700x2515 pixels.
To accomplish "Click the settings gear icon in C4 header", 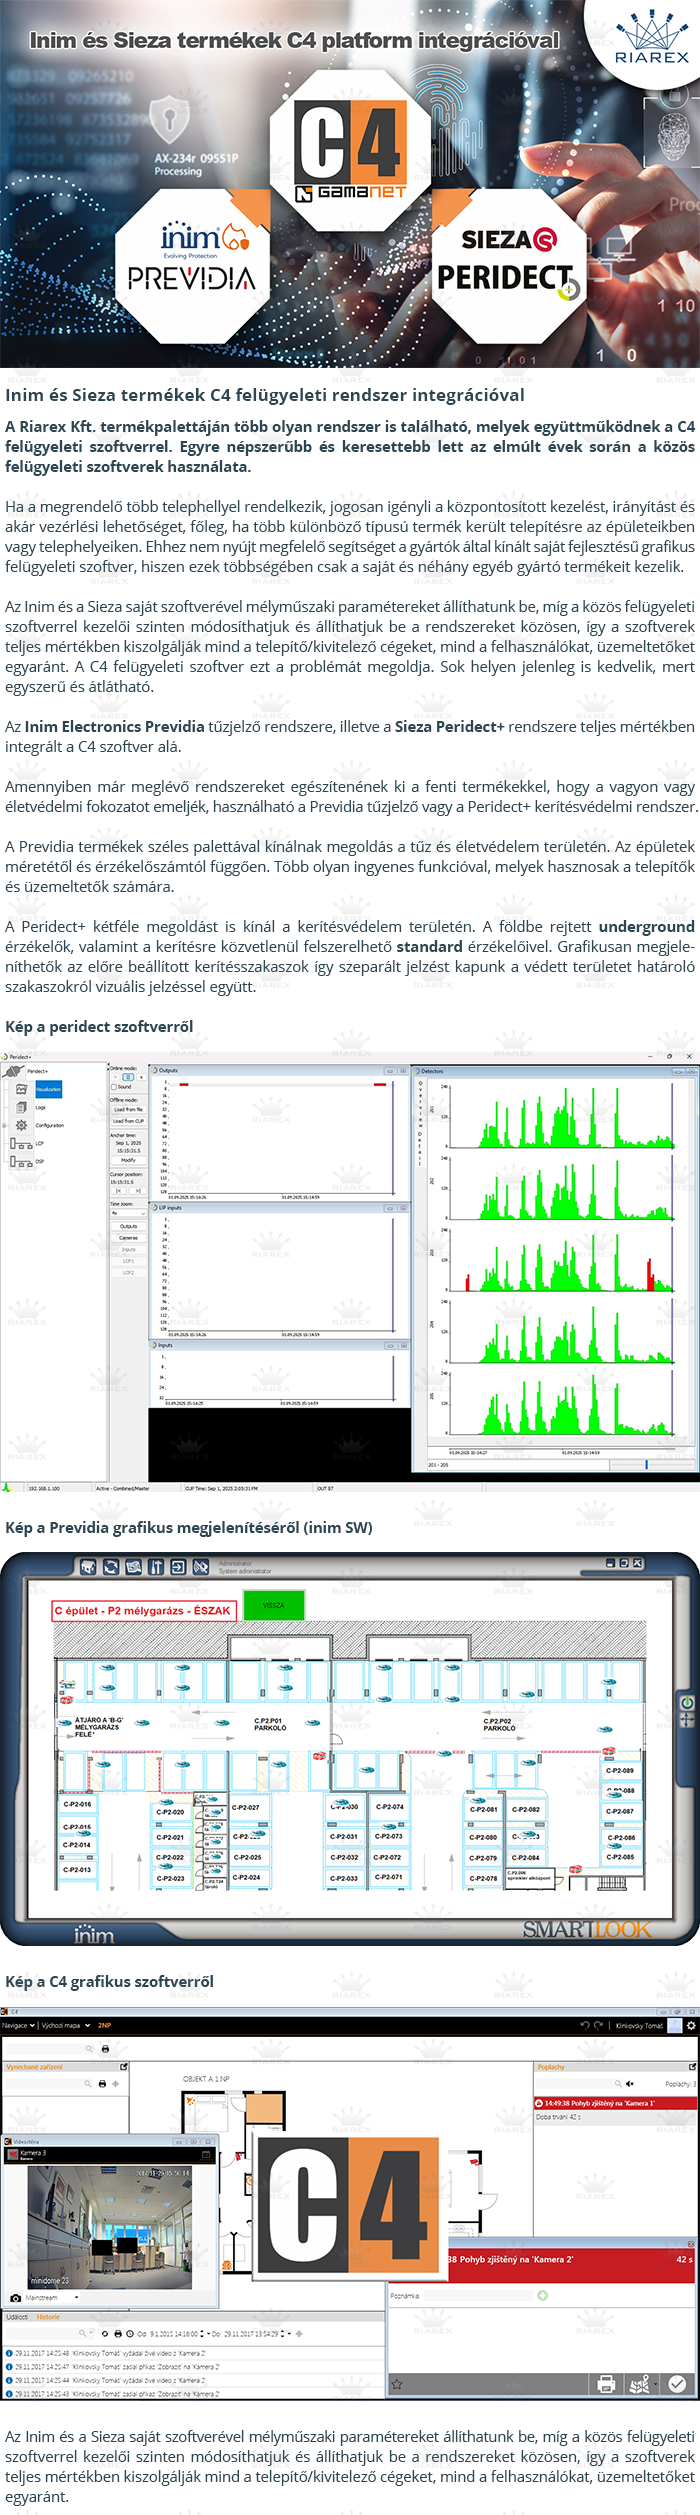I will (x=690, y=2025).
